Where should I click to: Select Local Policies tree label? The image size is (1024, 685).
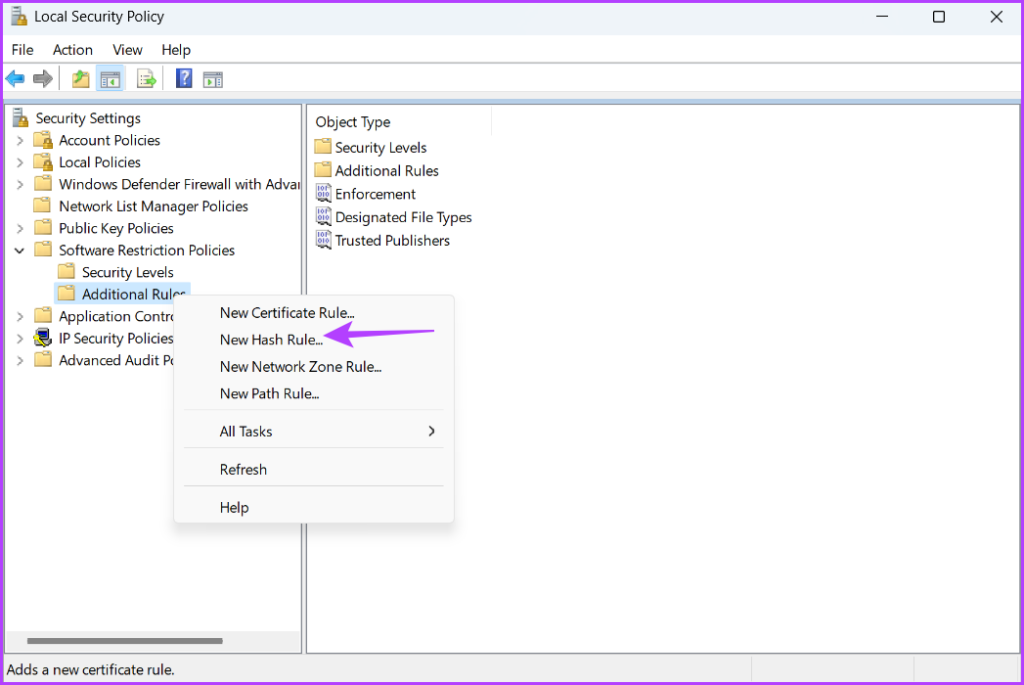(100, 162)
